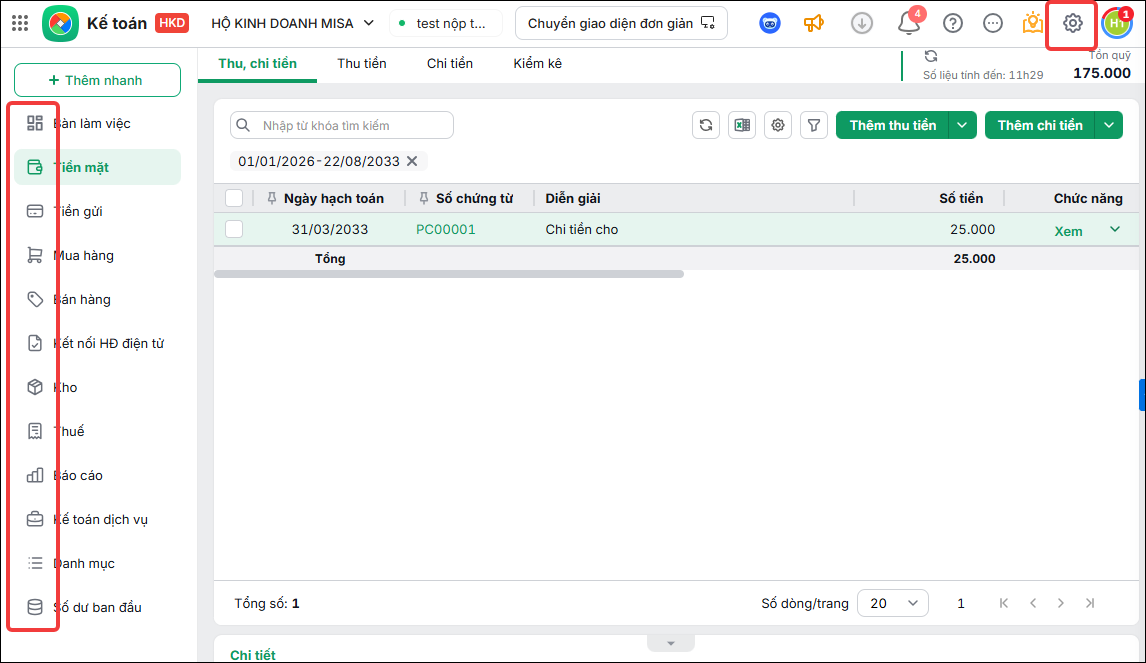Click the Thêm nhanh button
This screenshot has height=663, width=1146.
97,80
